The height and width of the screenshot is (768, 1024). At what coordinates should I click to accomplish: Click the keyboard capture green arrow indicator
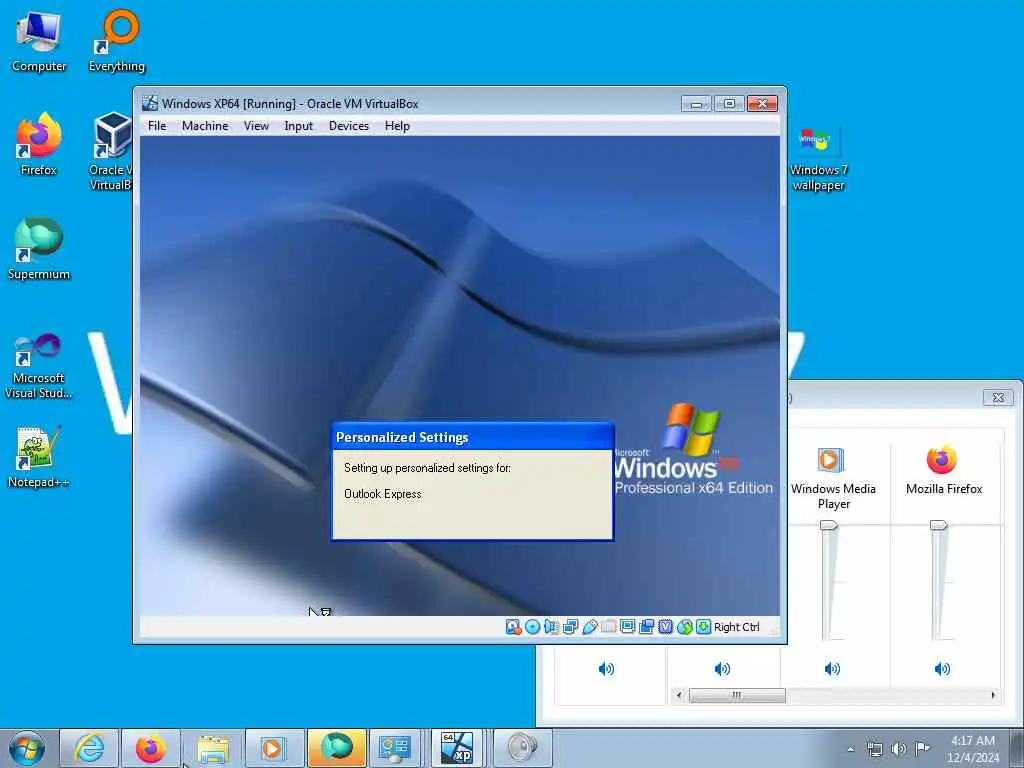point(703,627)
